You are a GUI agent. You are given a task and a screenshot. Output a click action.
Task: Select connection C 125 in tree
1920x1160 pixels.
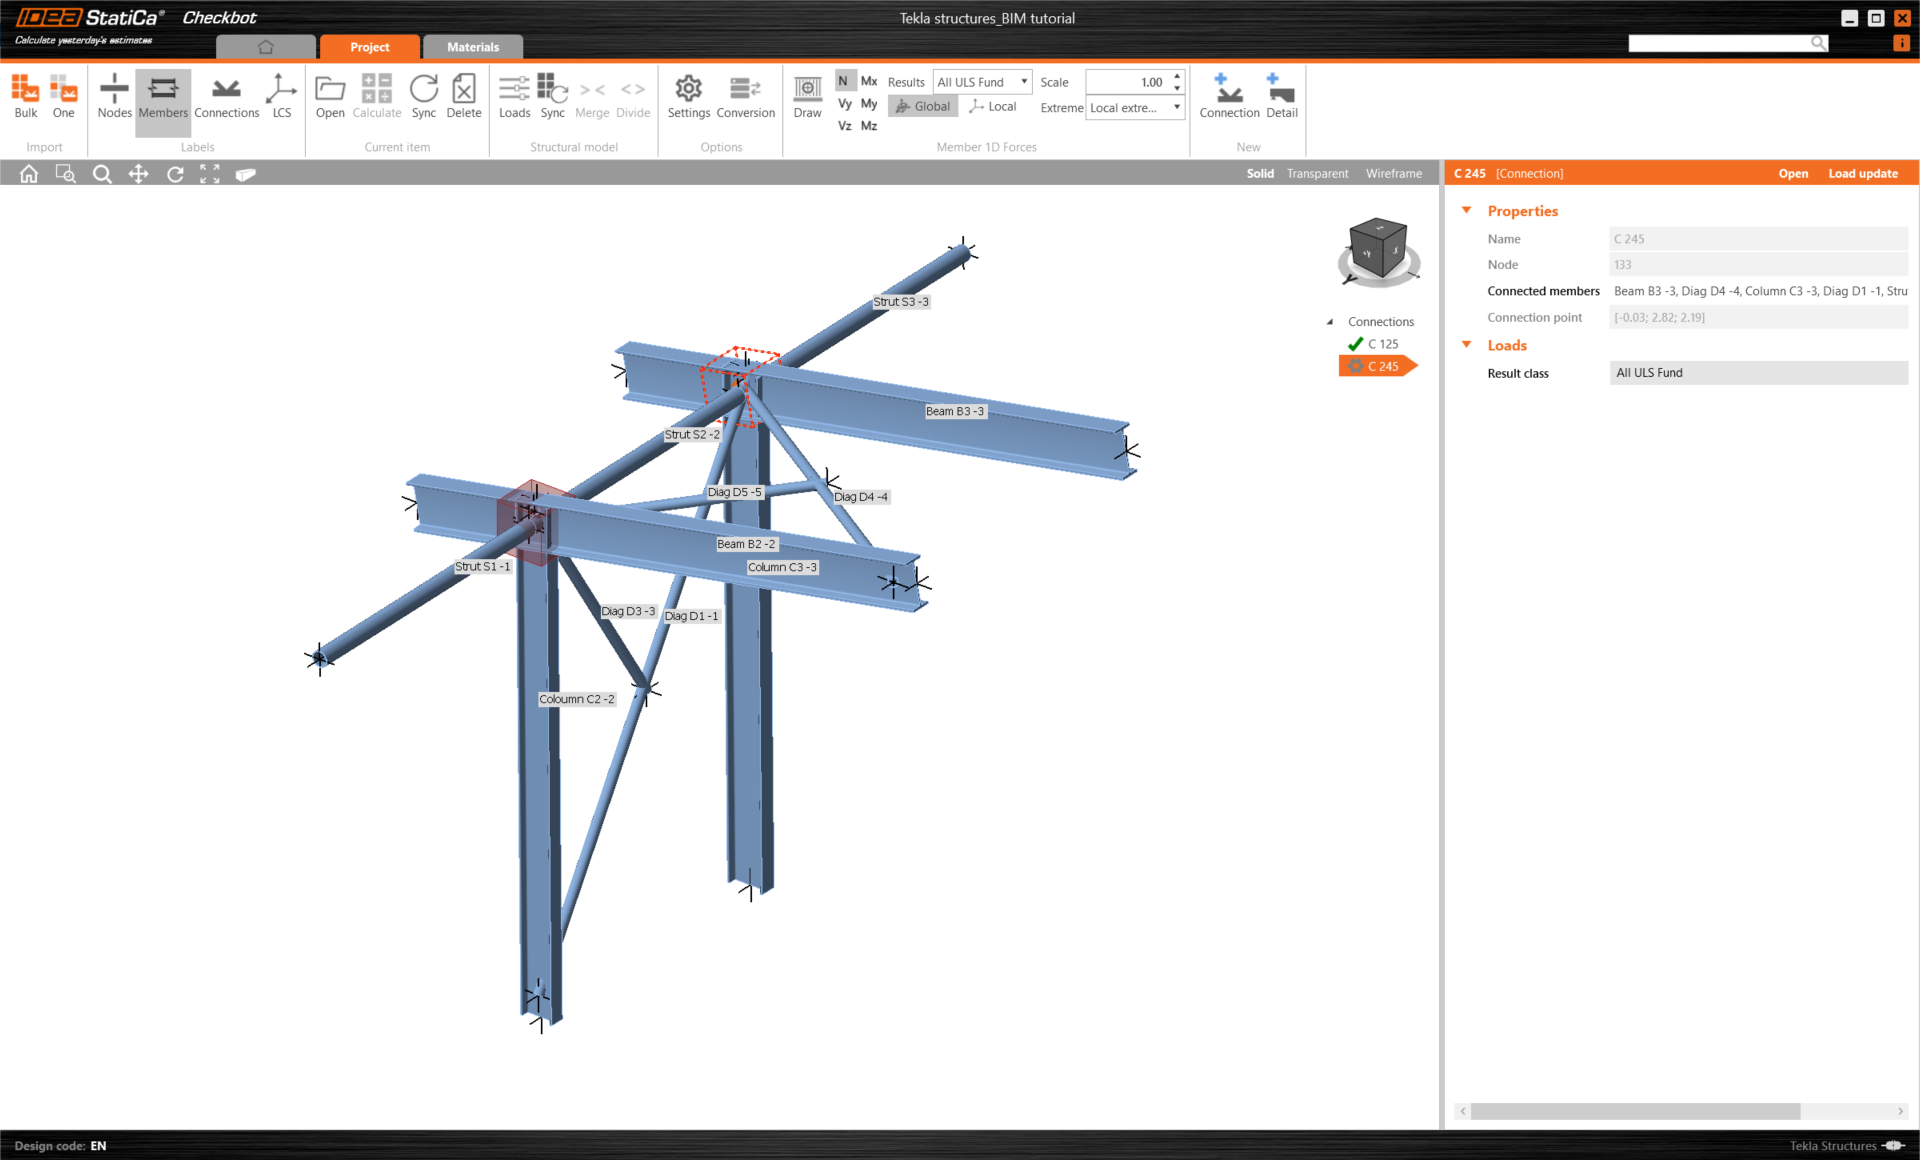(1382, 344)
